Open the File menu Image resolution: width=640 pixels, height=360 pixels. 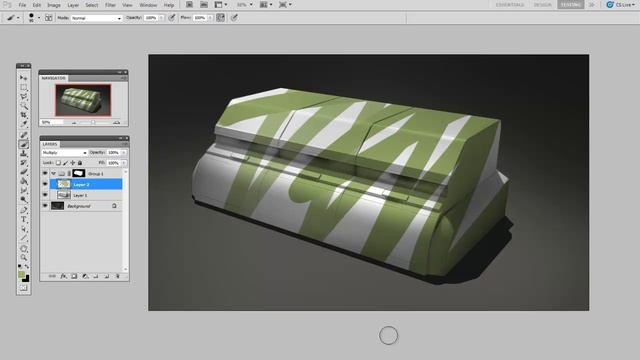click(x=22, y=5)
